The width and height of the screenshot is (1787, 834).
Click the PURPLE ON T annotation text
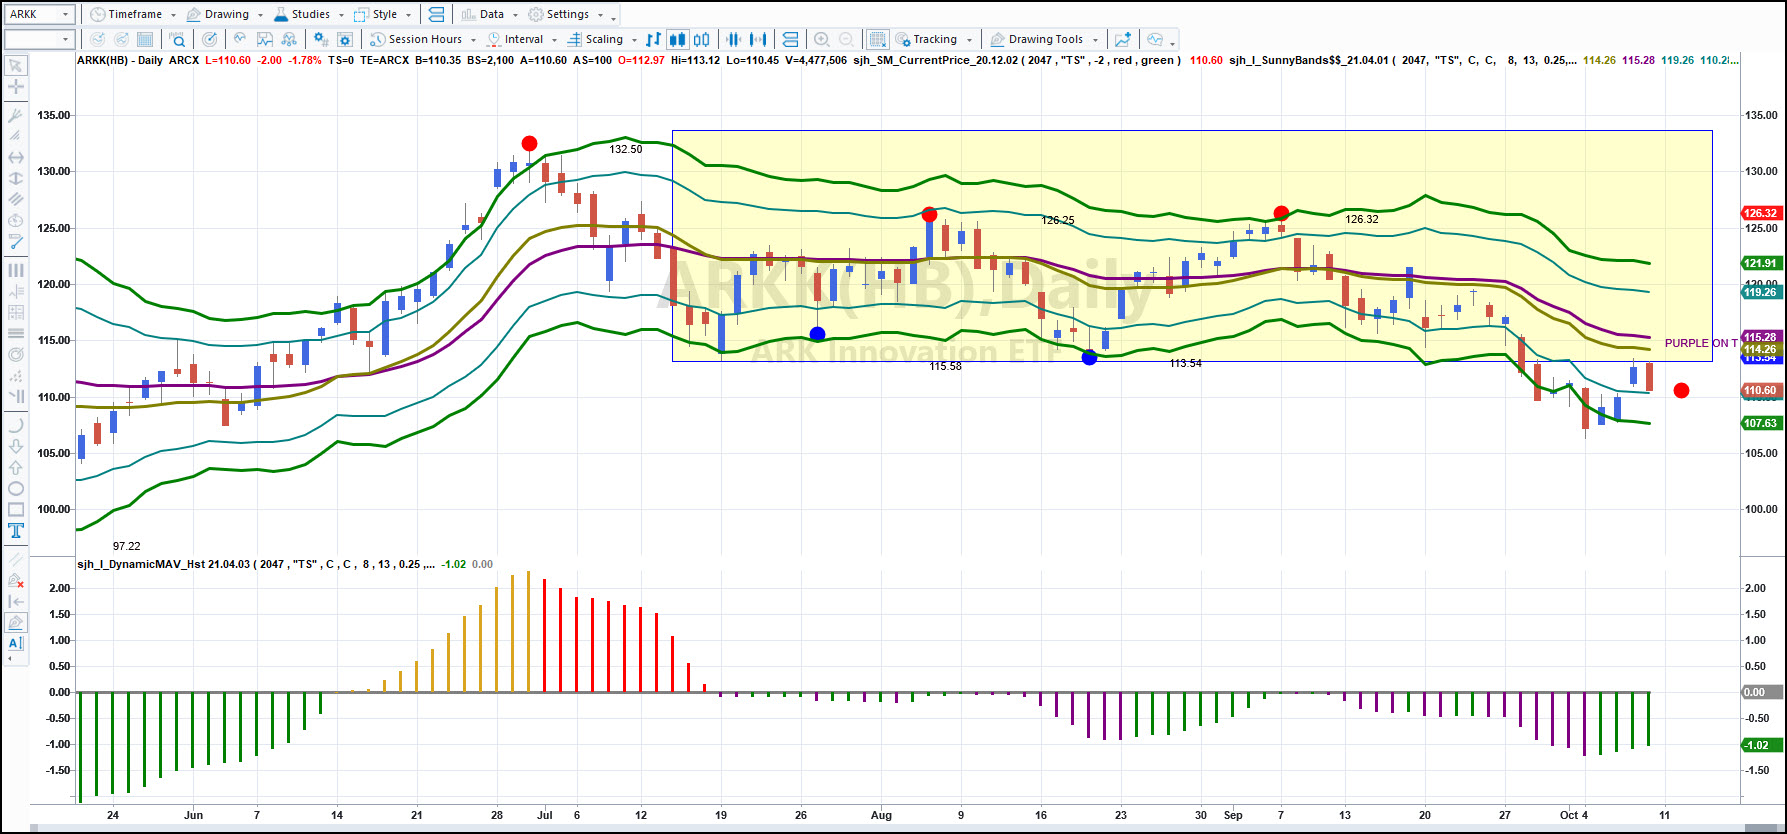point(1701,343)
